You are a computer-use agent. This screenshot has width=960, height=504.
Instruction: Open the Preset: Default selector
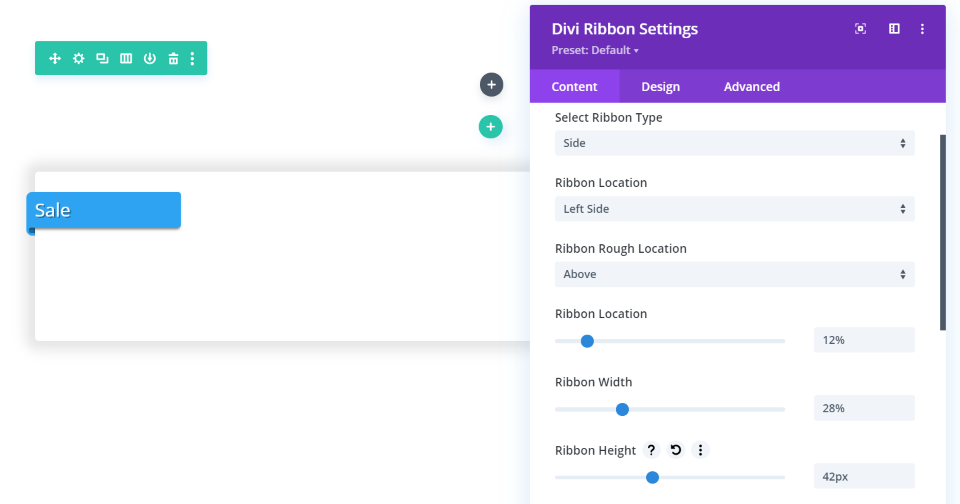[x=595, y=50]
